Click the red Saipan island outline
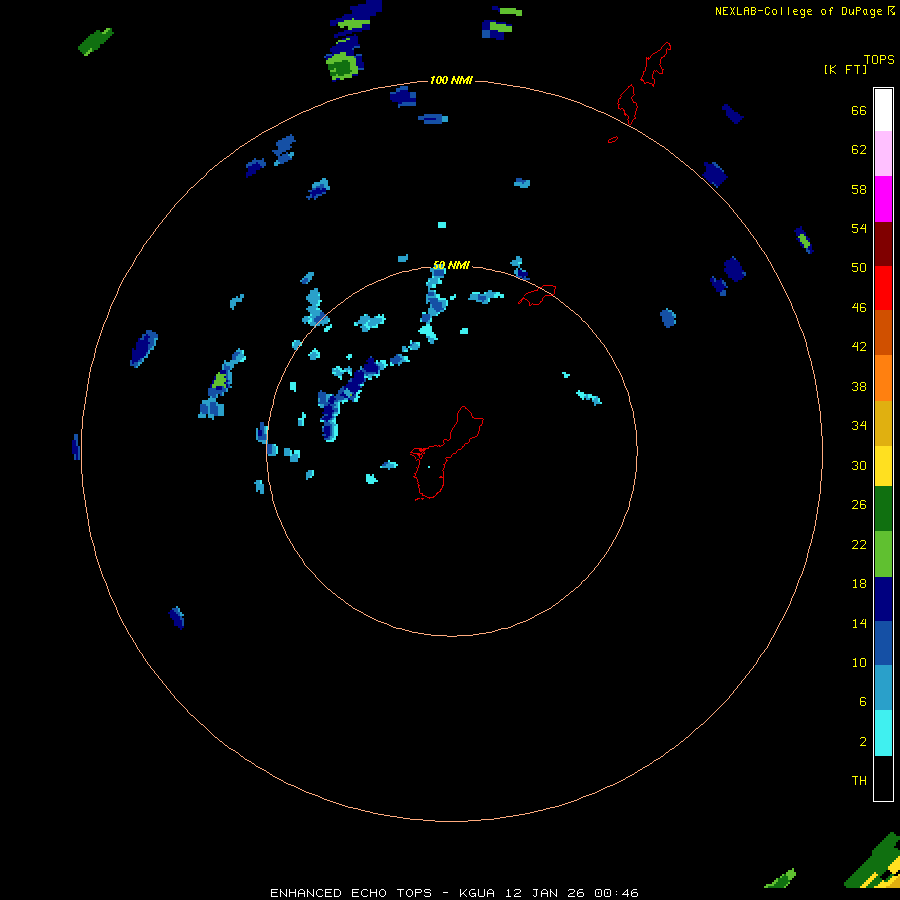The width and height of the screenshot is (900, 900). (656, 64)
